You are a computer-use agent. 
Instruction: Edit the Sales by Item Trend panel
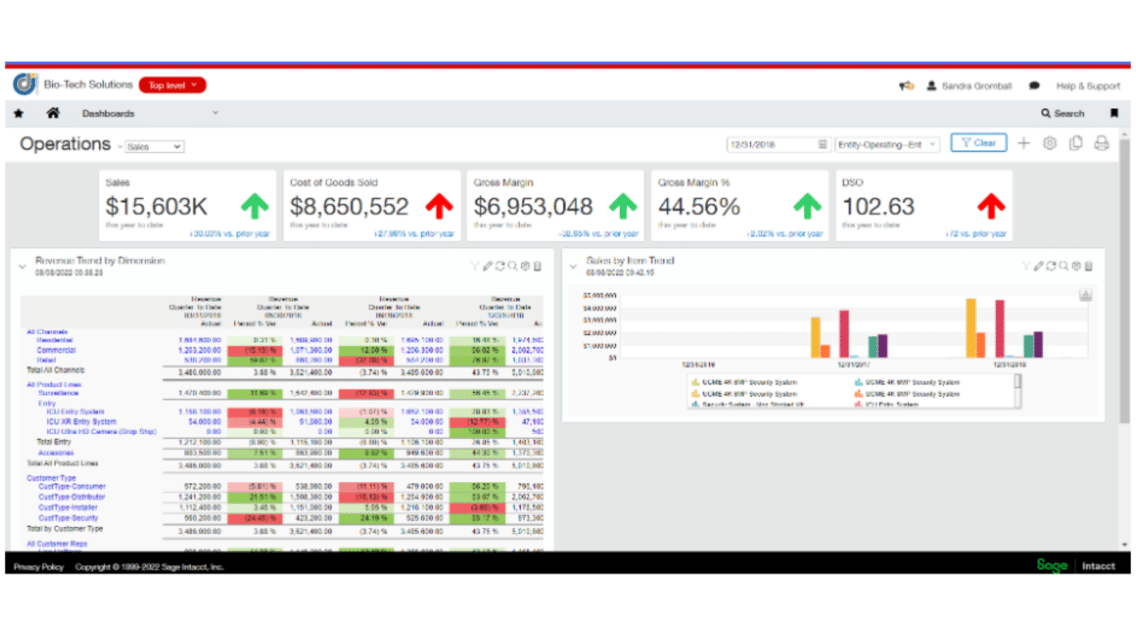[x=1038, y=267]
